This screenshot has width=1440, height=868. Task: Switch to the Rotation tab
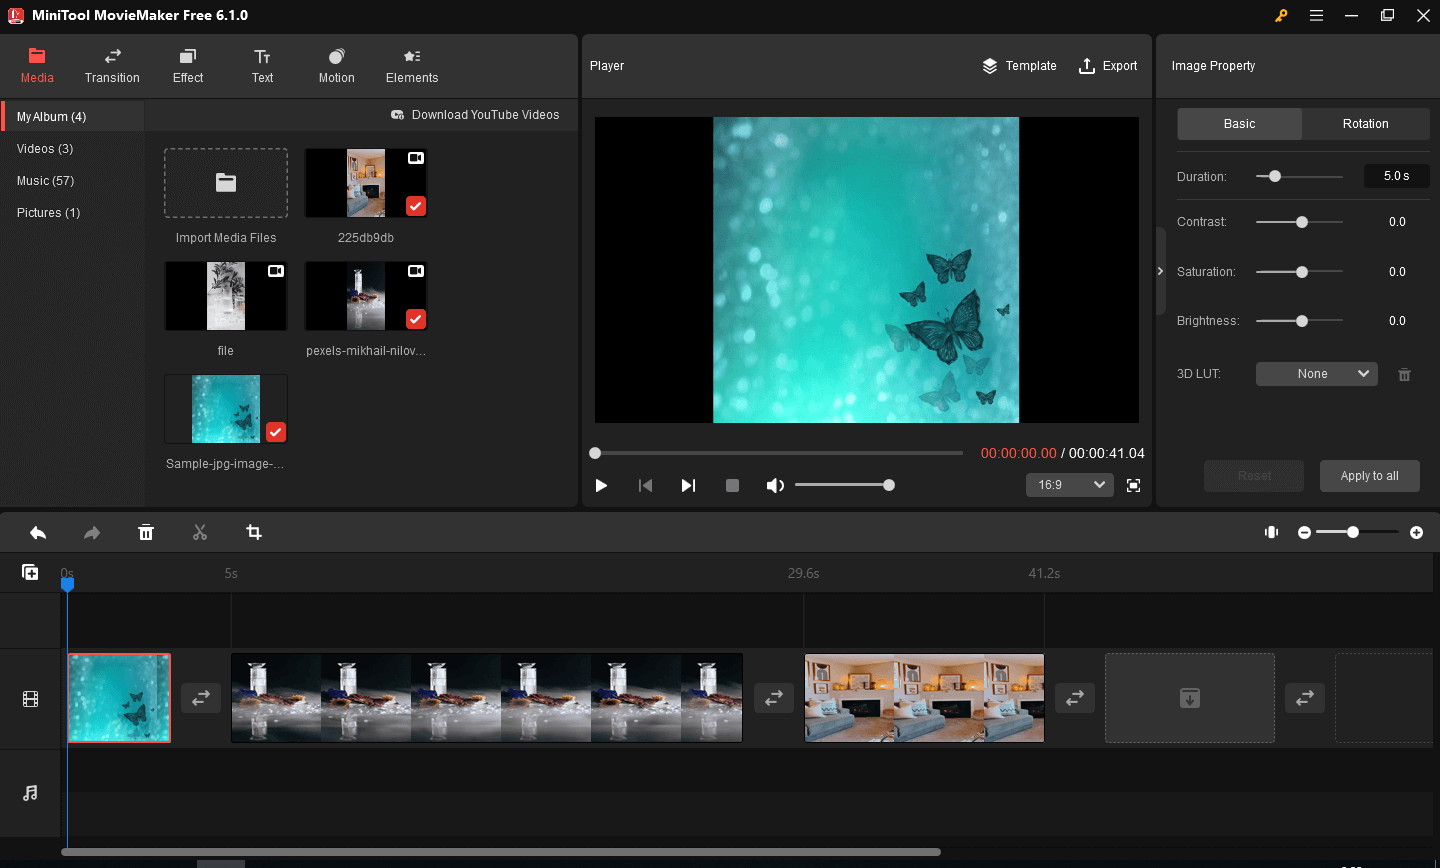tap(1365, 124)
